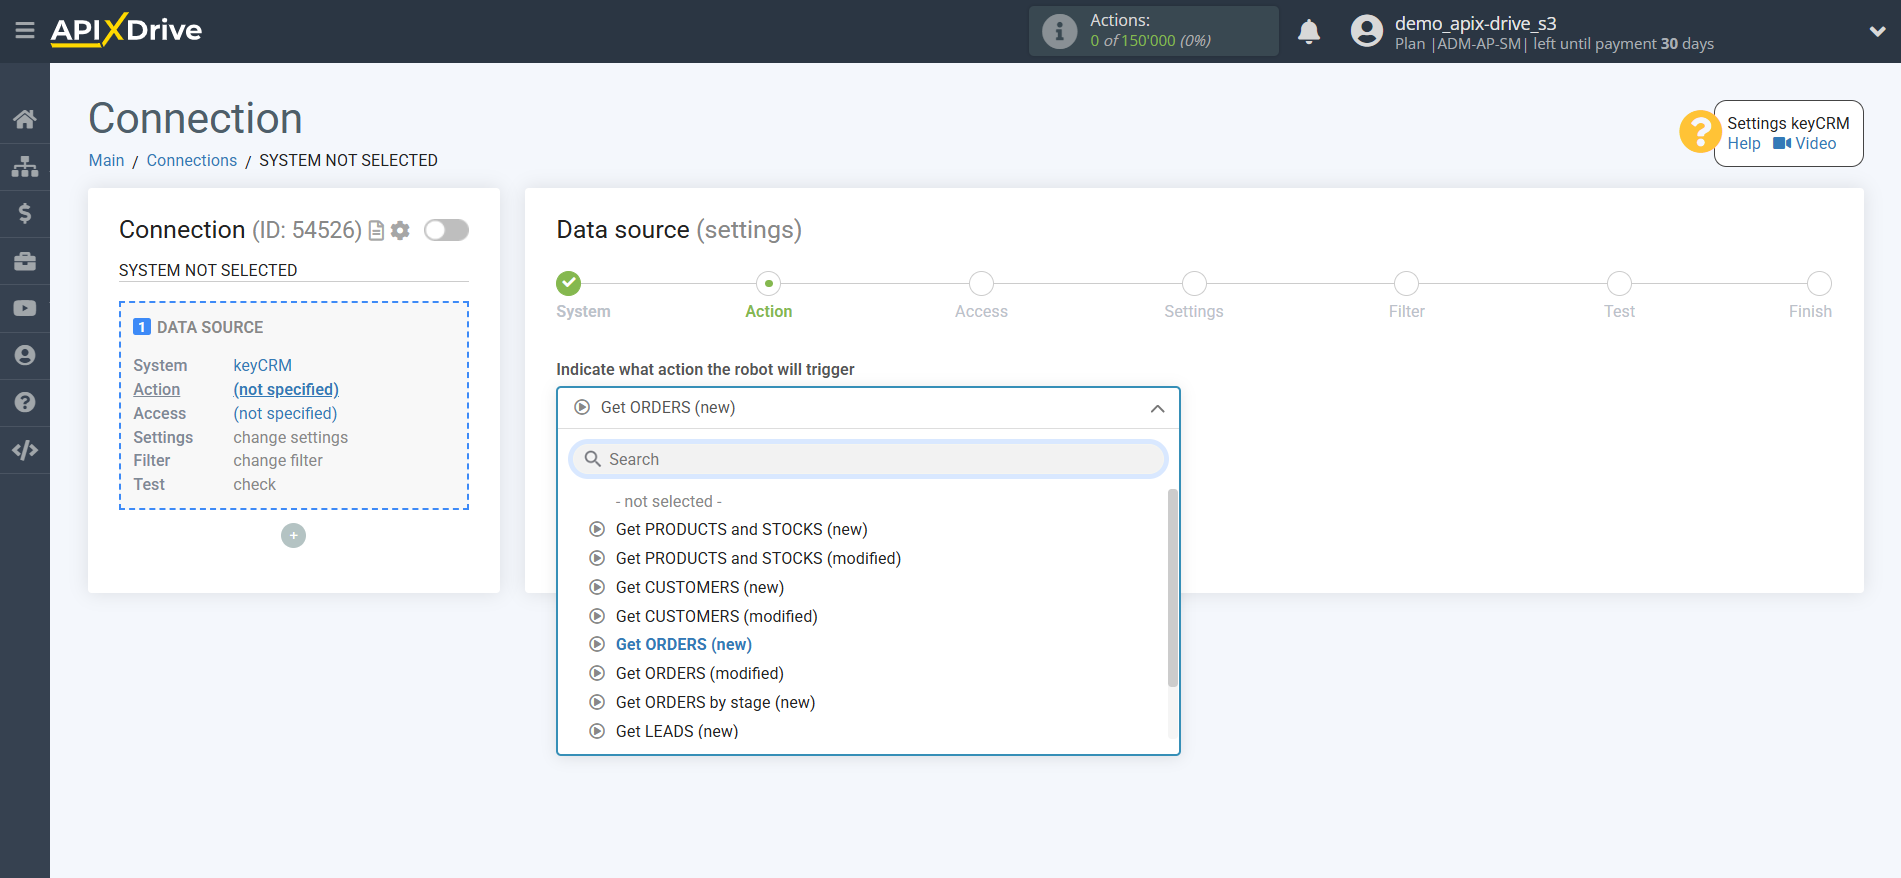This screenshot has width=1901, height=878.
Task: Click the ApiX-Drive logo
Action: coord(126,30)
